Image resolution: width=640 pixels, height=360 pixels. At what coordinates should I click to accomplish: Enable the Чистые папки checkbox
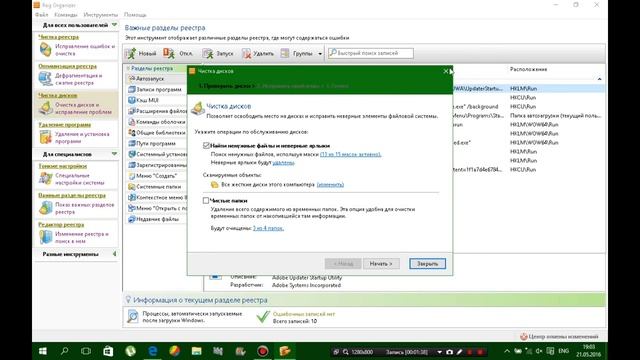click(206, 200)
